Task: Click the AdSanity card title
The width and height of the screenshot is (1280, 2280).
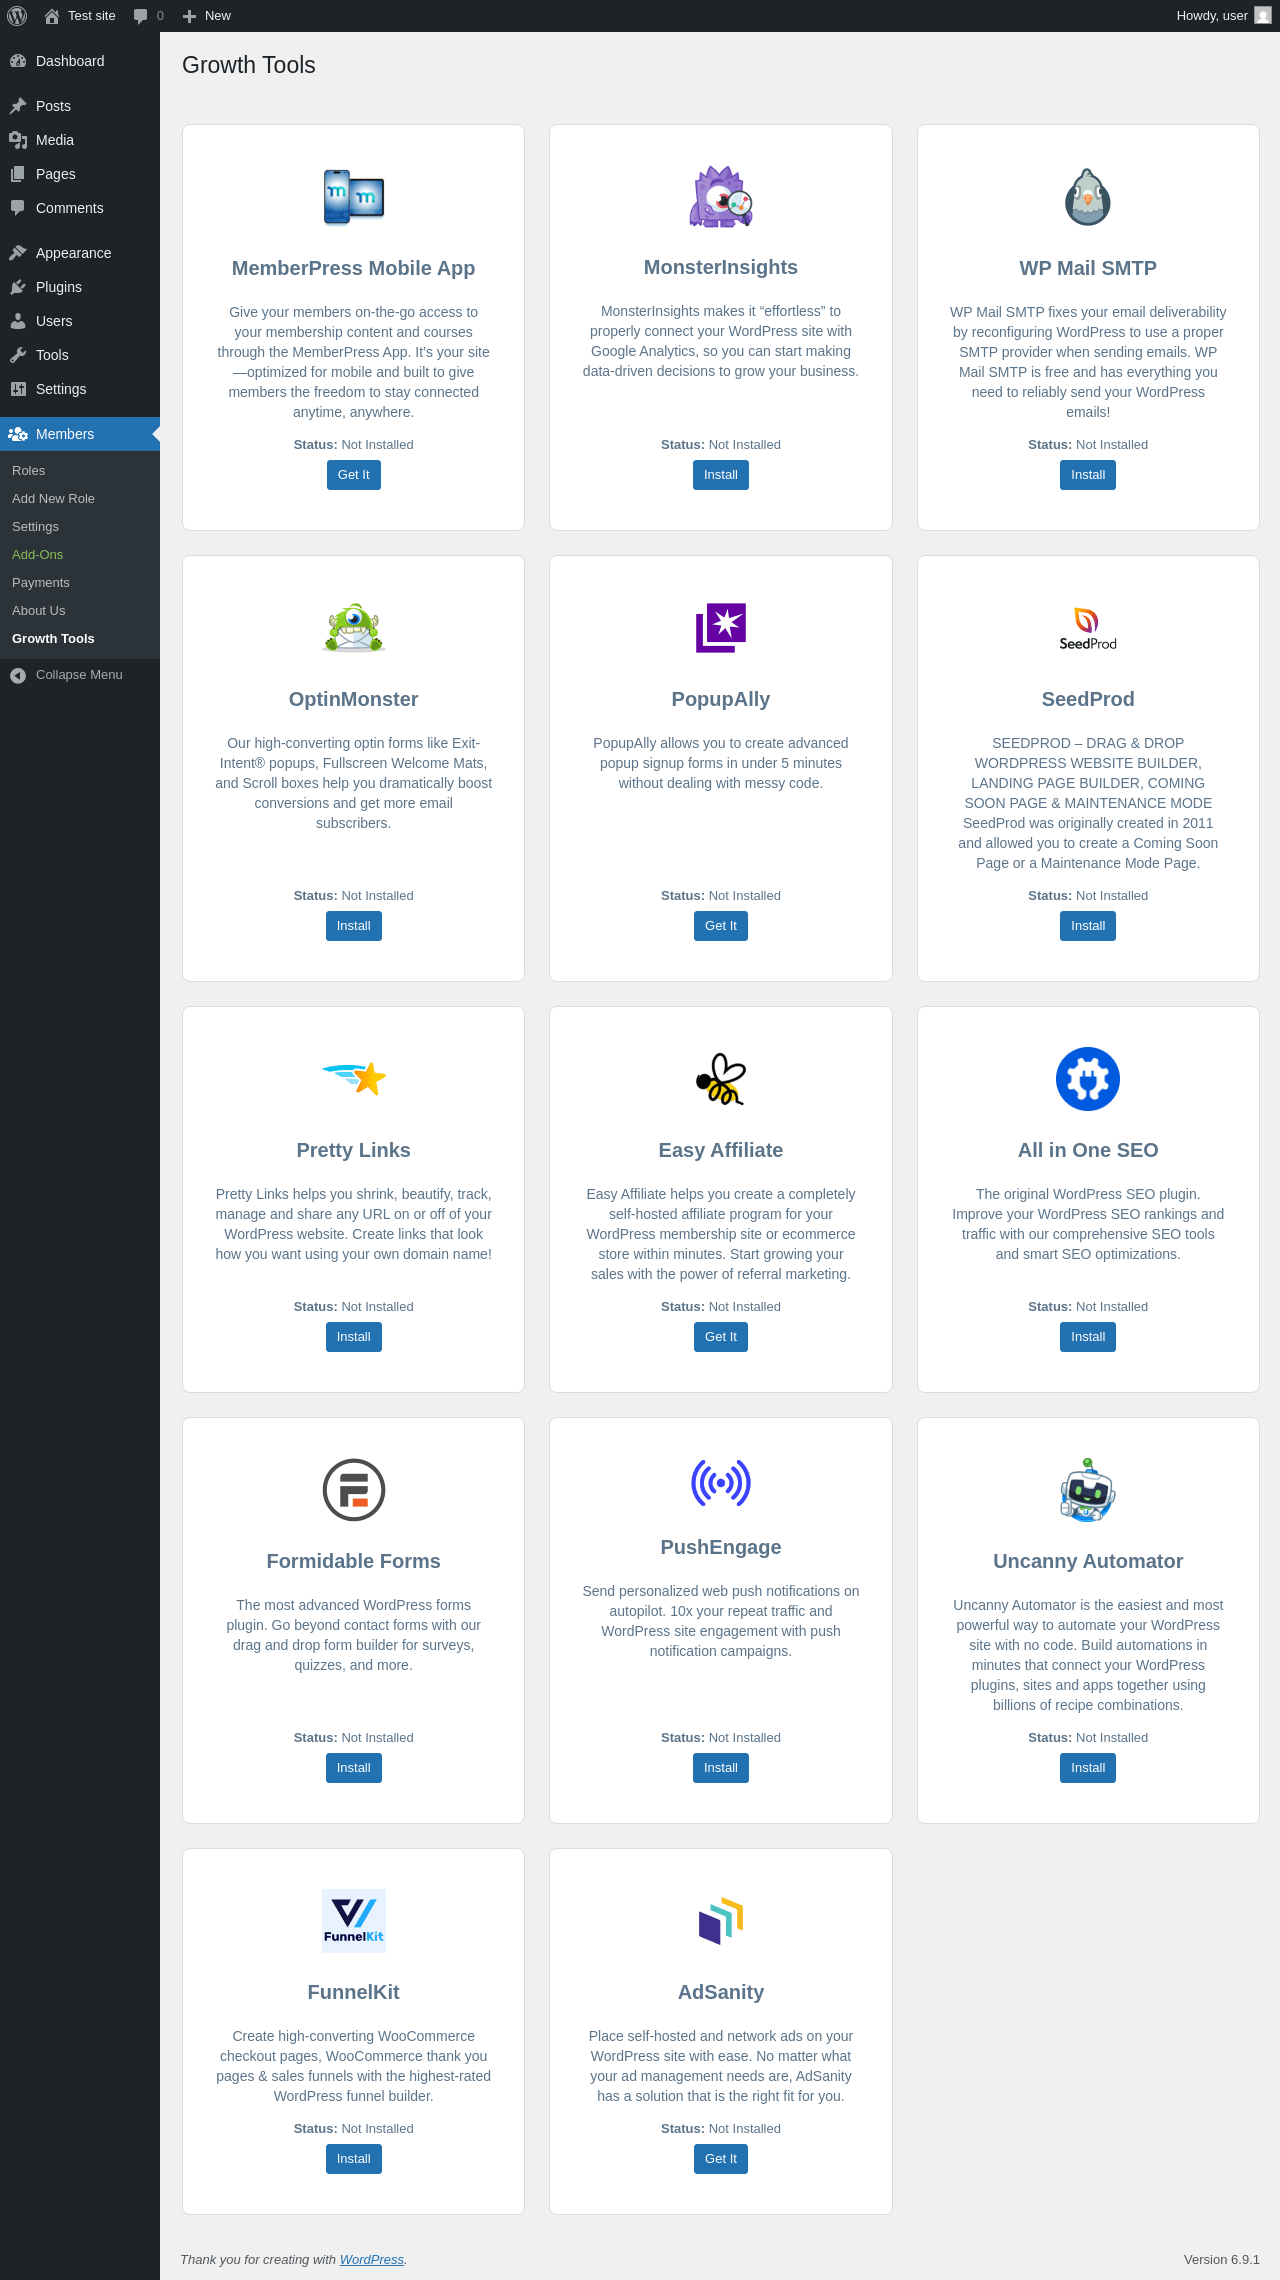Action: (721, 1992)
